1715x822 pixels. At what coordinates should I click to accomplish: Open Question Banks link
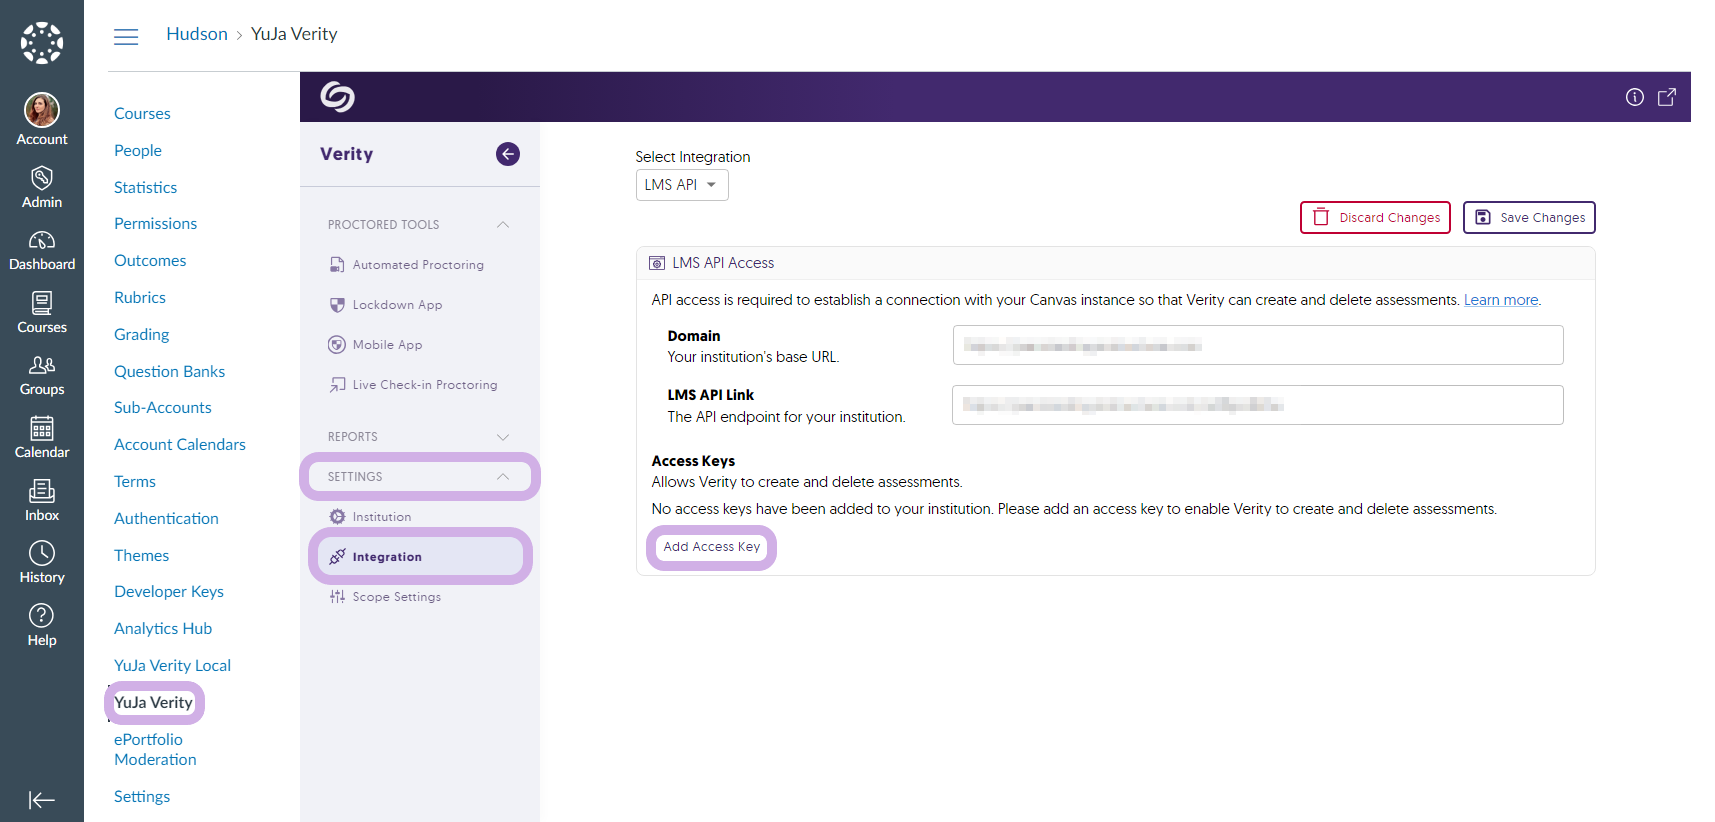tap(169, 372)
